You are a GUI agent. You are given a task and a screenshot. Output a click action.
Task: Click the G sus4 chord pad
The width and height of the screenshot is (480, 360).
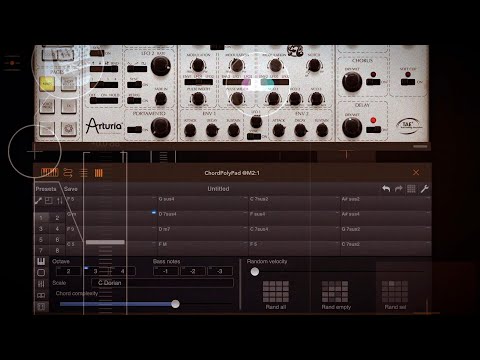coord(202,203)
